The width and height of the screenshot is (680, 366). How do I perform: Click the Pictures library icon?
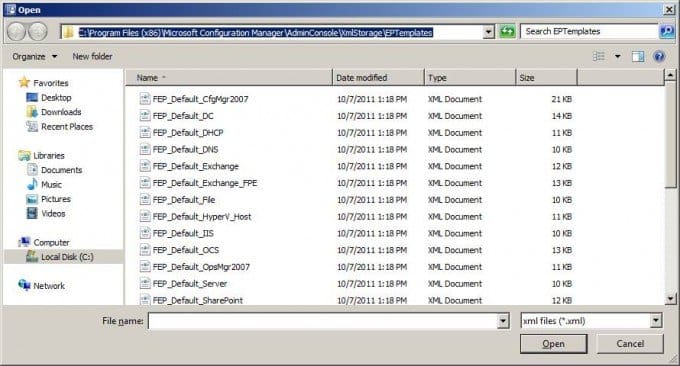32,199
